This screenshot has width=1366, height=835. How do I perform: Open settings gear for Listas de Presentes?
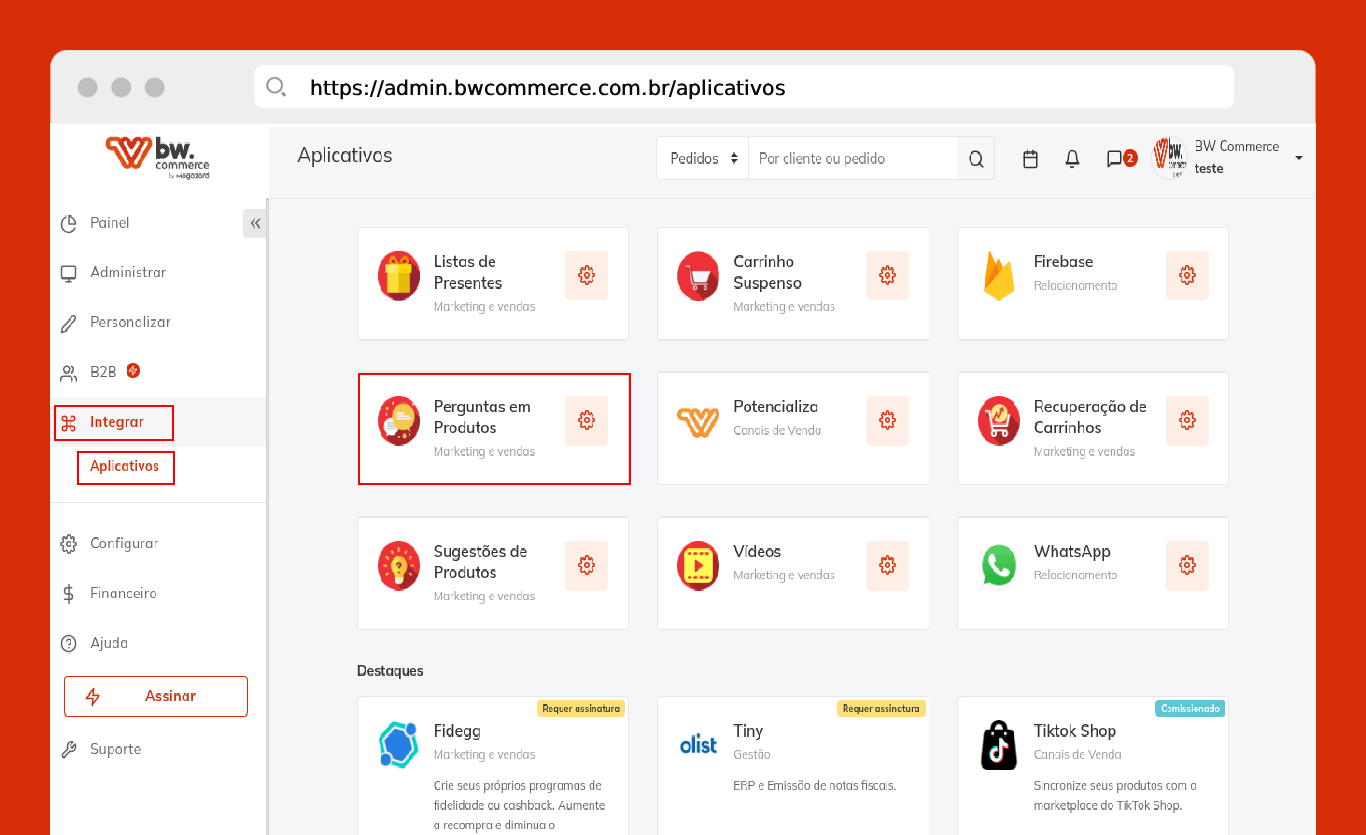(586, 275)
